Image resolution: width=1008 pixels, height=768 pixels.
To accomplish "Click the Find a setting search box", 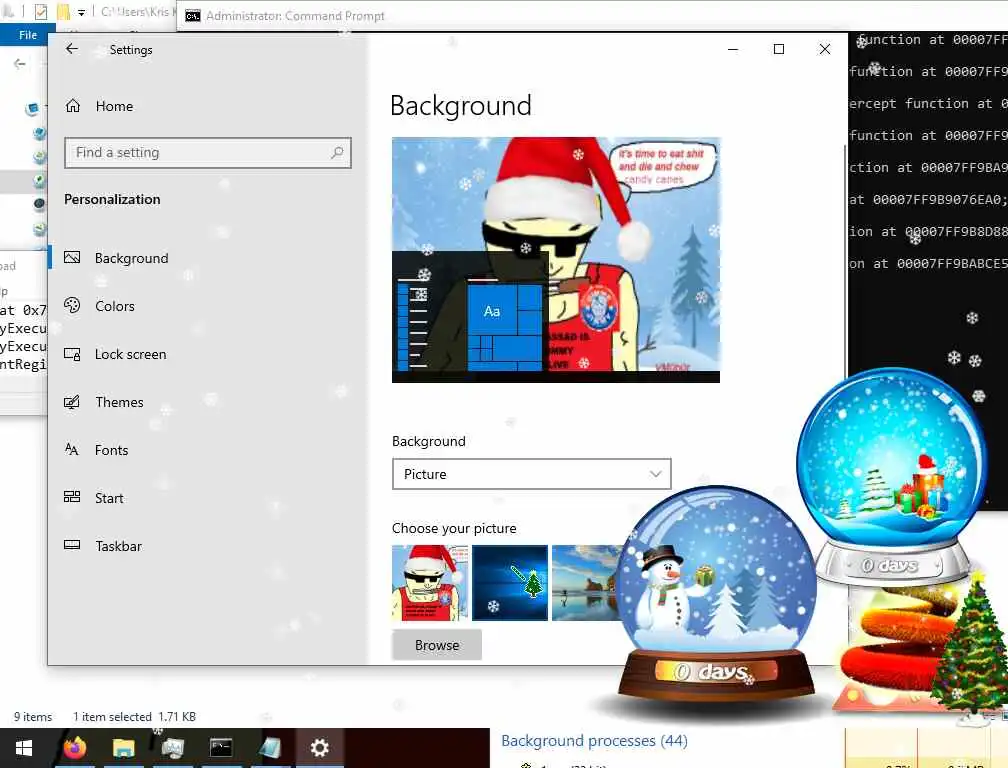I will (208, 152).
